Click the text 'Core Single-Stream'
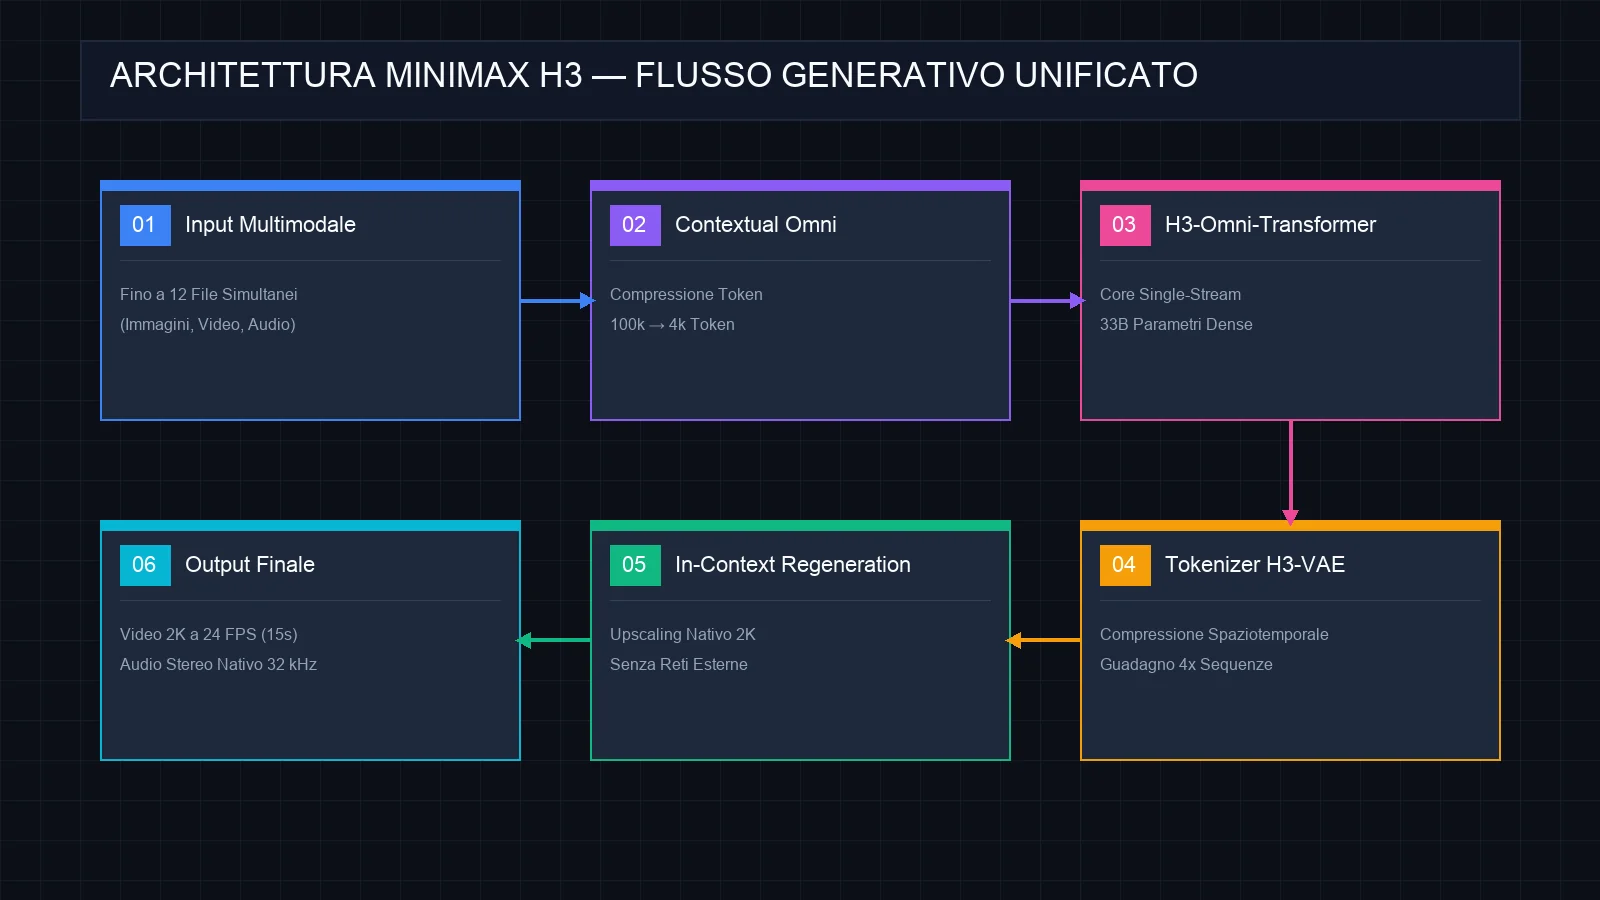This screenshot has height=900, width=1600. point(1170,294)
